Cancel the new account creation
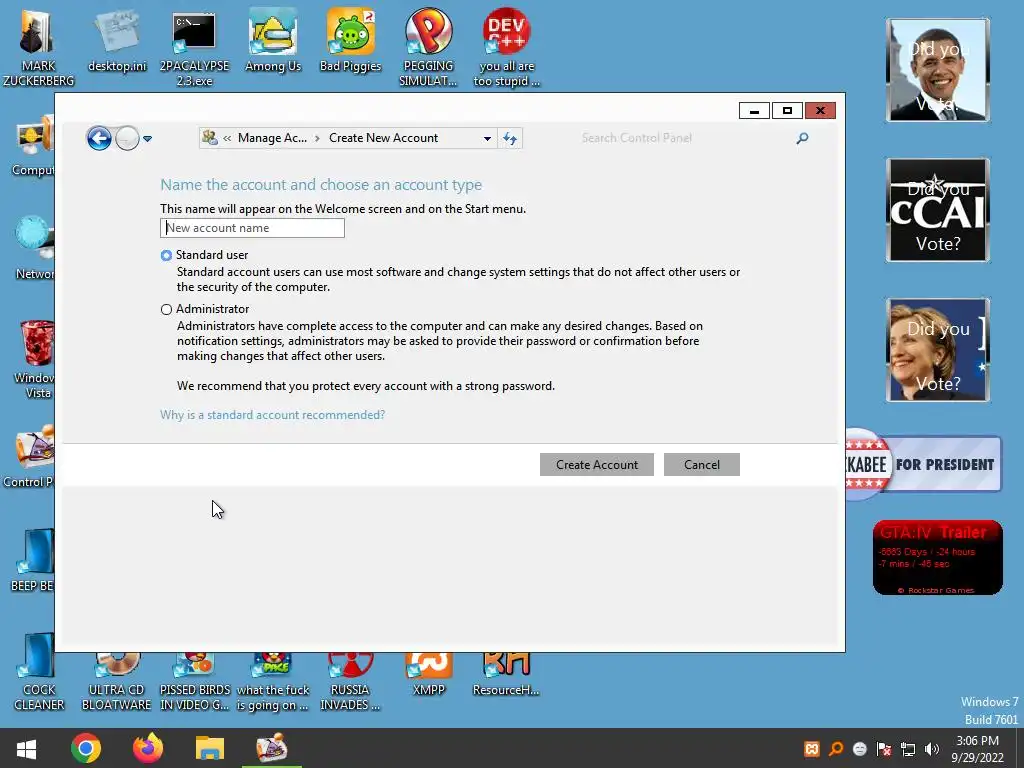The image size is (1024, 768). point(702,464)
